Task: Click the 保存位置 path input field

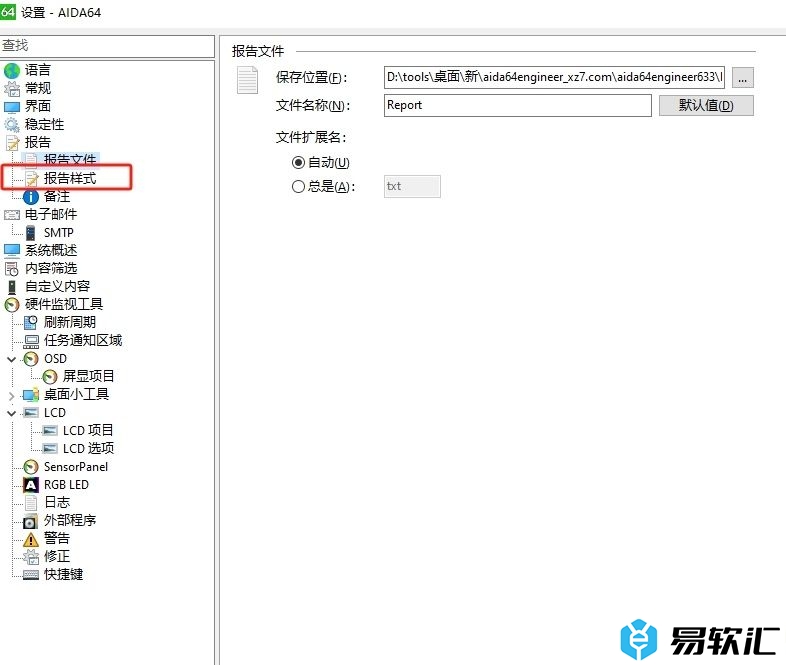Action: pos(554,77)
